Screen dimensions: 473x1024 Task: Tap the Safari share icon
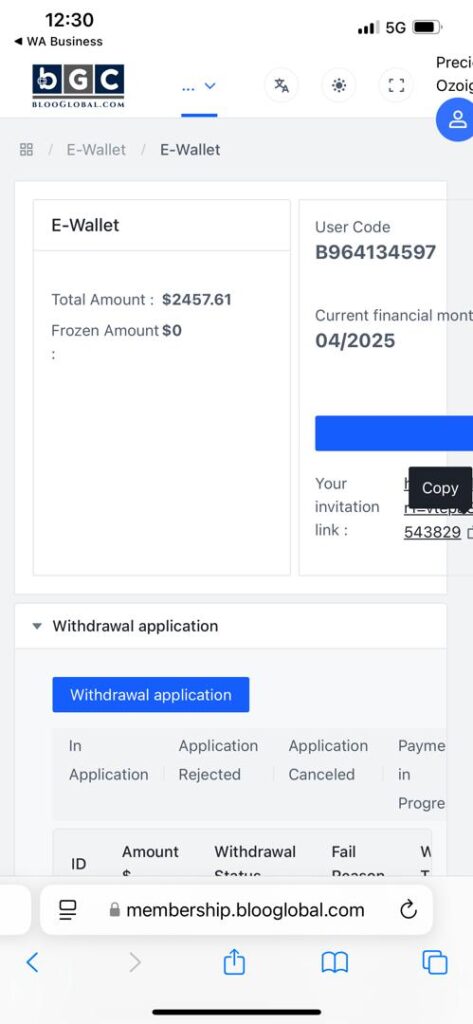pyautogui.click(x=234, y=961)
